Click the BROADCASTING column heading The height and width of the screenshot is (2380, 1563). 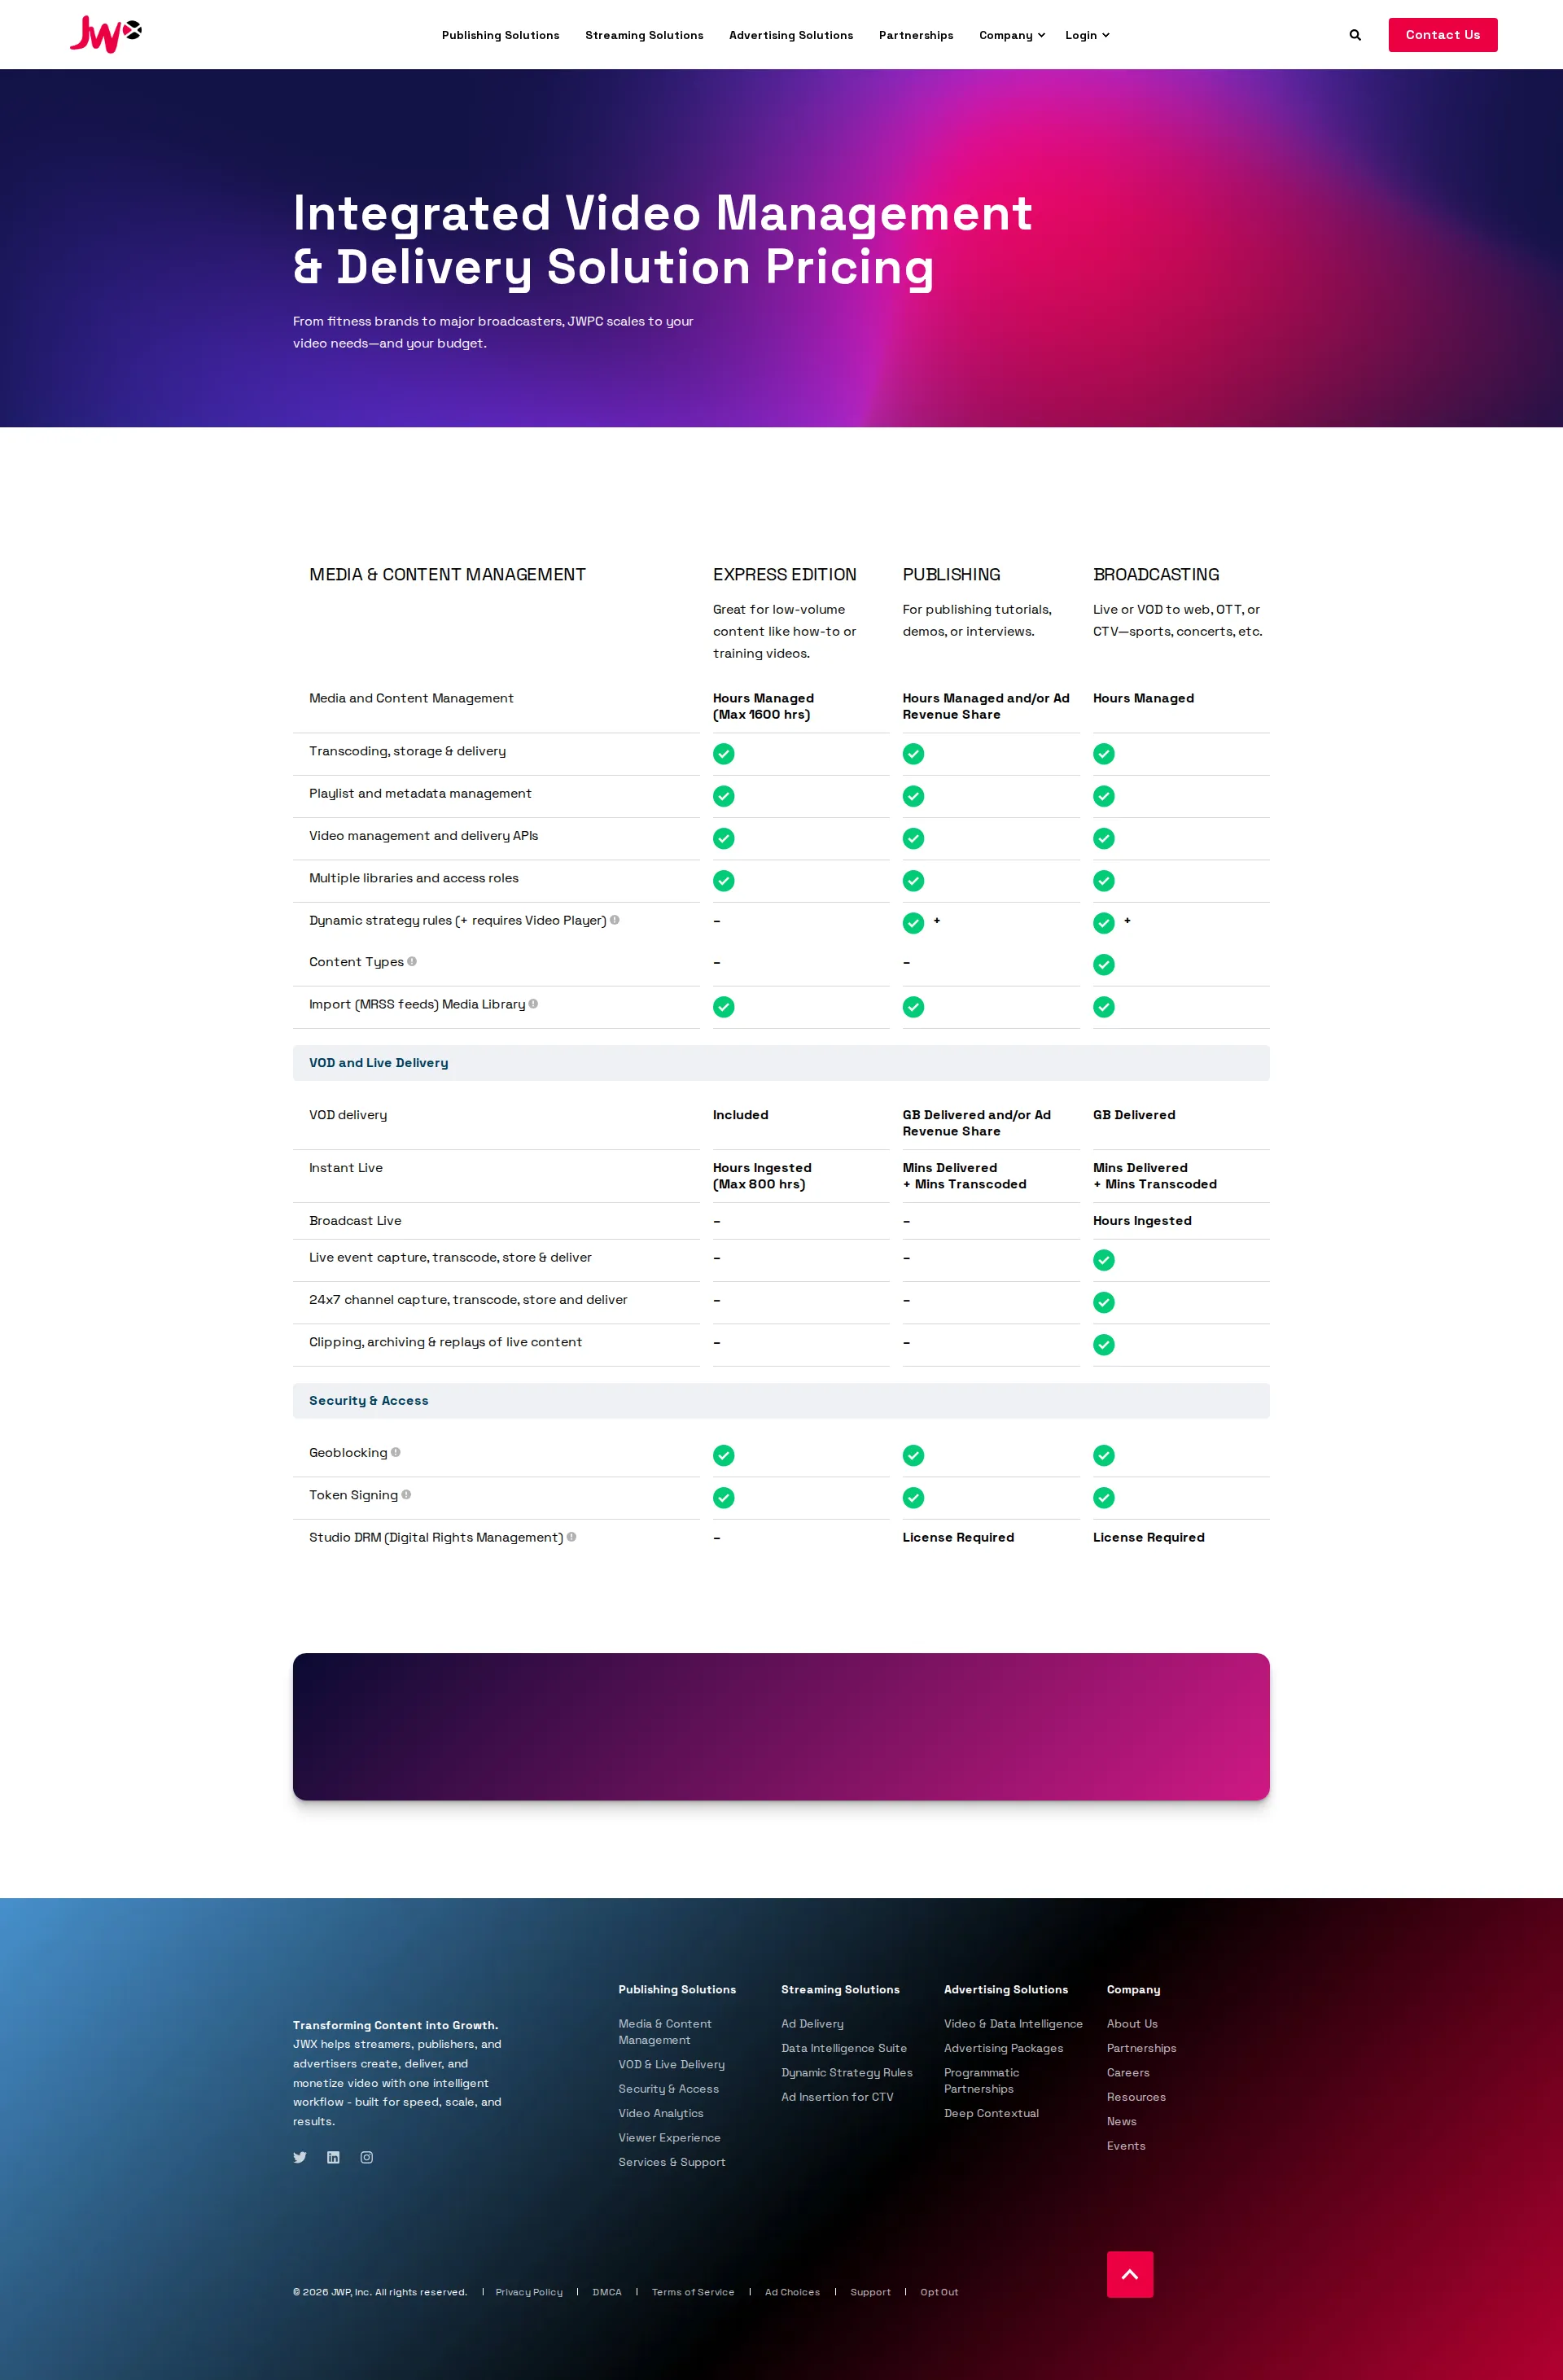1156,574
